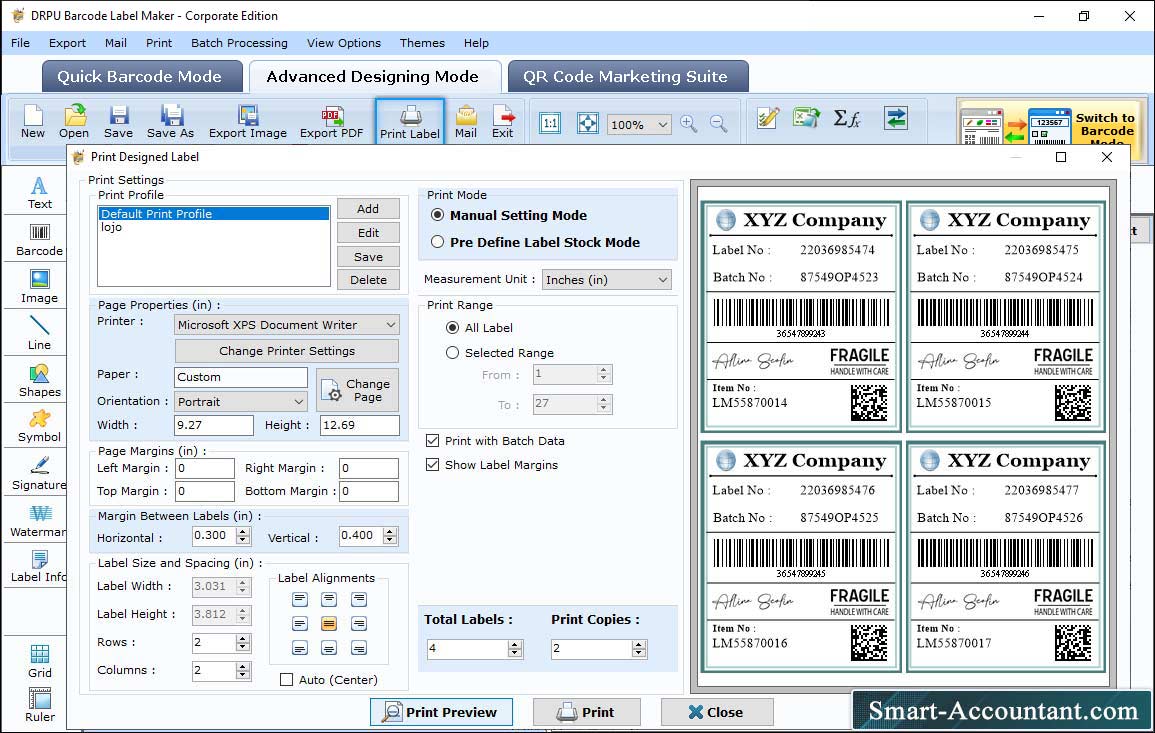Click the Export Image toolbar icon
This screenshot has height=733, width=1155.
248,122
